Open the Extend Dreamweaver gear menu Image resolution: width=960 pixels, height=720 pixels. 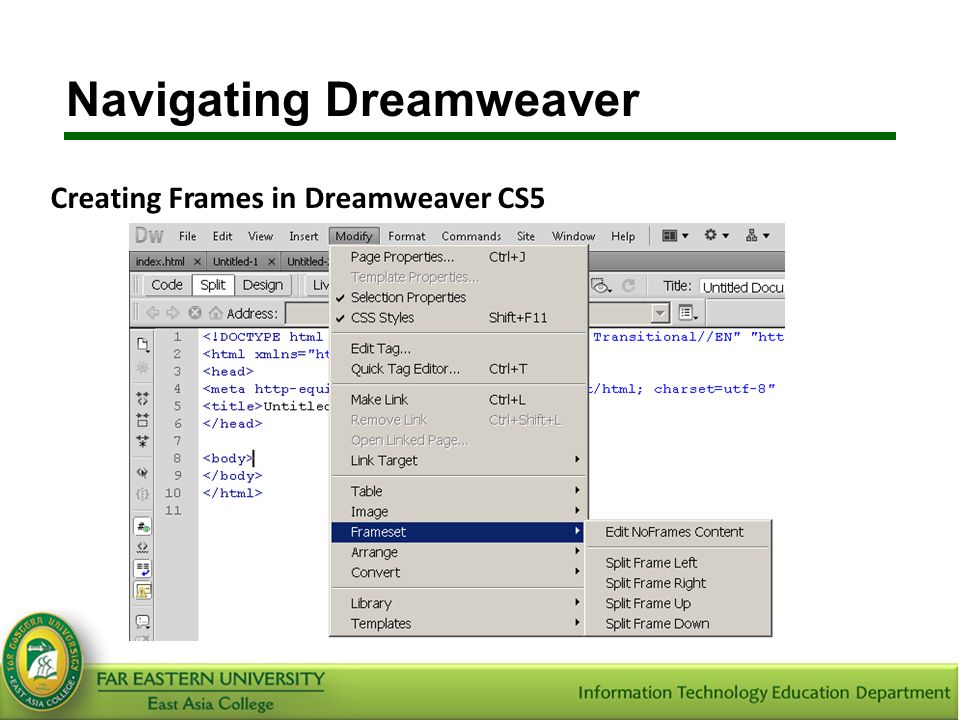point(716,234)
